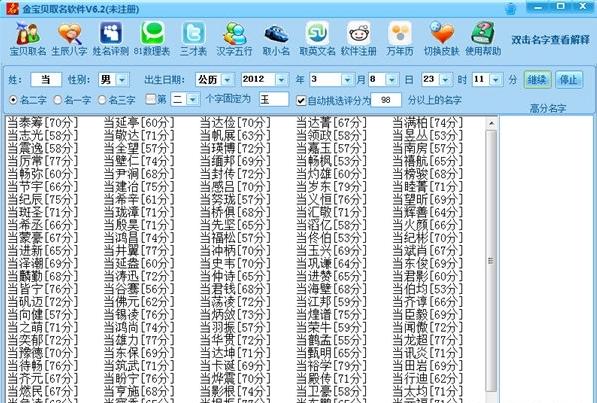Viewport: 597px width, 403px height.
Task: Open the 取小名 tool
Action: (x=276, y=39)
